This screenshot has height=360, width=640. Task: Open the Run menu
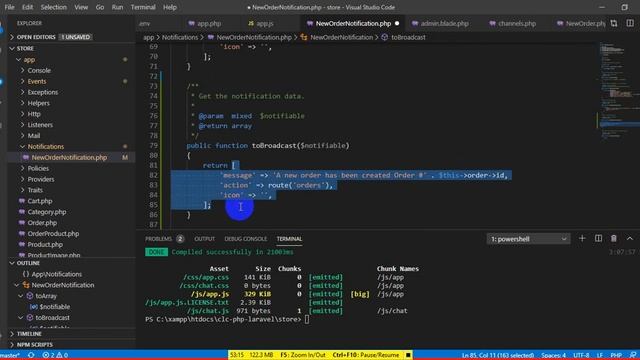coord(117,7)
